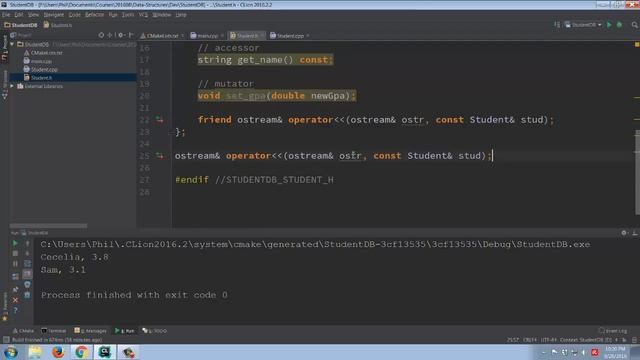This screenshot has width=640, height=360.
Task: Click Student.h breadcrumb in navigation bar
Action: click(58, 25)
